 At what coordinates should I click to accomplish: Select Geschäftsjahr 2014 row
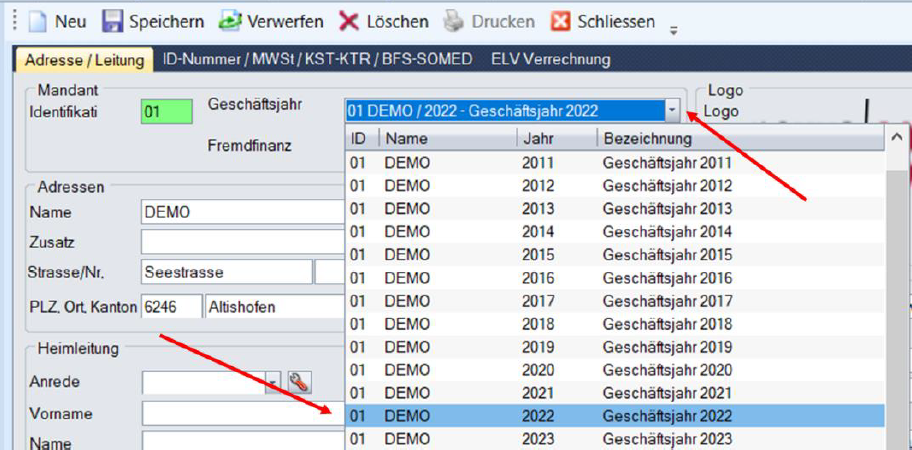(x=615, y=231)
